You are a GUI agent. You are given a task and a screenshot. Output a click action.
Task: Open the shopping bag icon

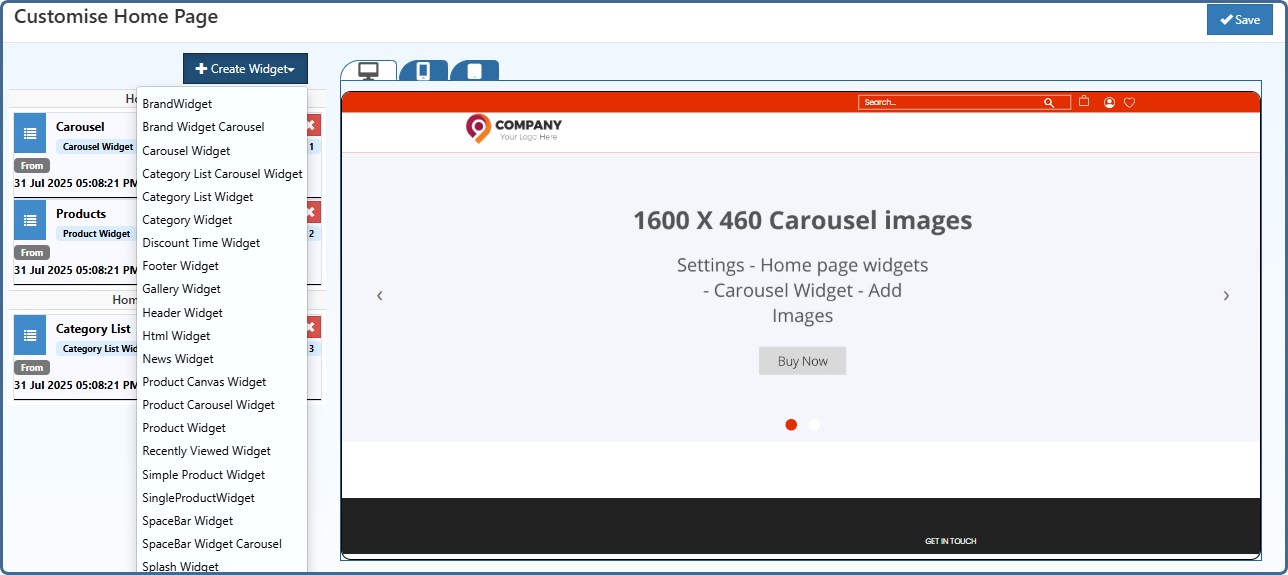1084,101
